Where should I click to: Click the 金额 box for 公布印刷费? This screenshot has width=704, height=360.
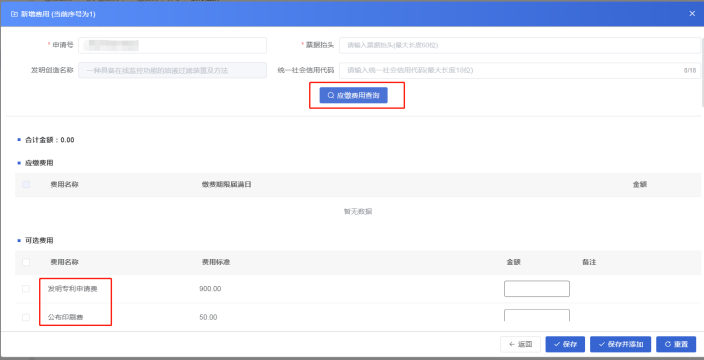pyautogui.click(x=537, y=315)
